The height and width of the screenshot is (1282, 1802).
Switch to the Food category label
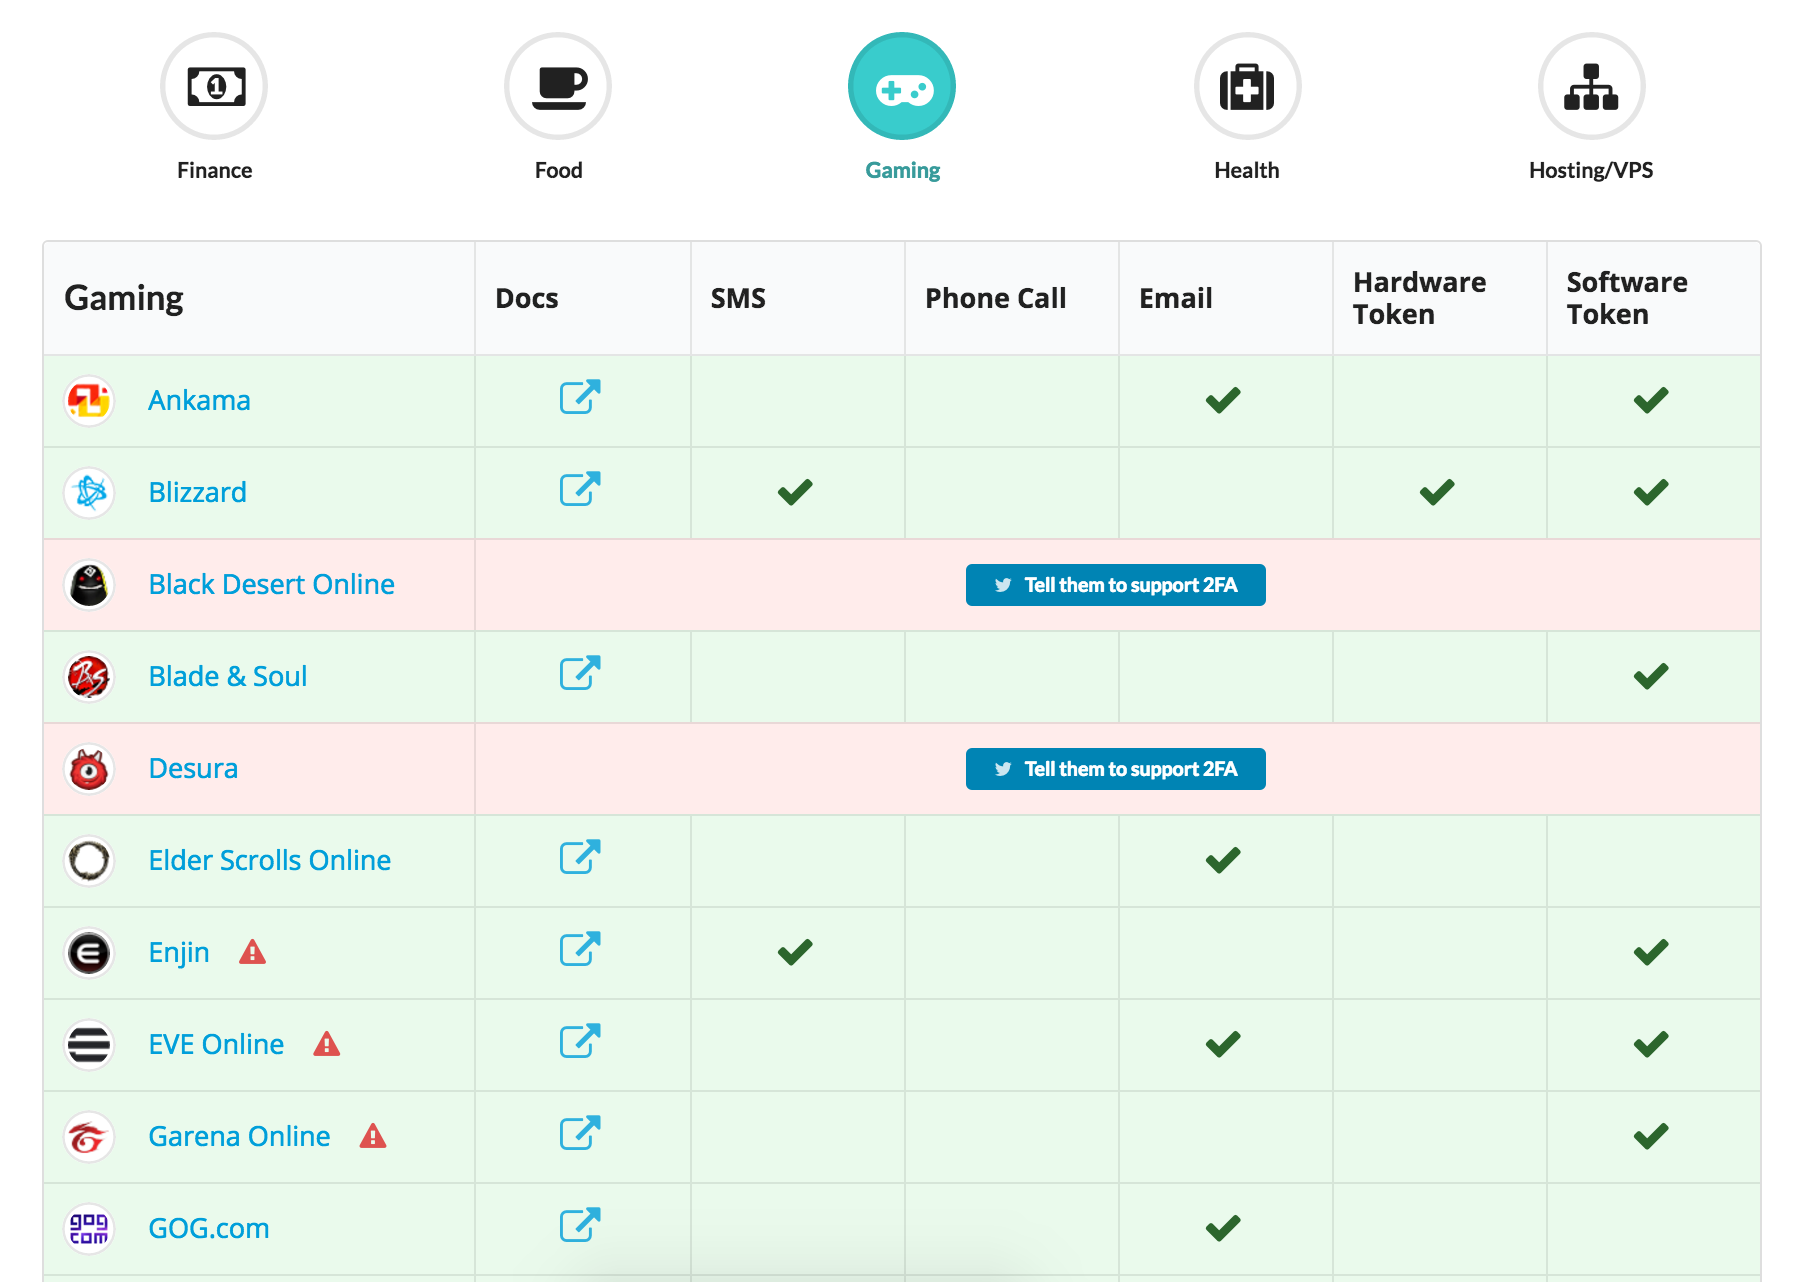pyautogui.click(x=558, y=170)
